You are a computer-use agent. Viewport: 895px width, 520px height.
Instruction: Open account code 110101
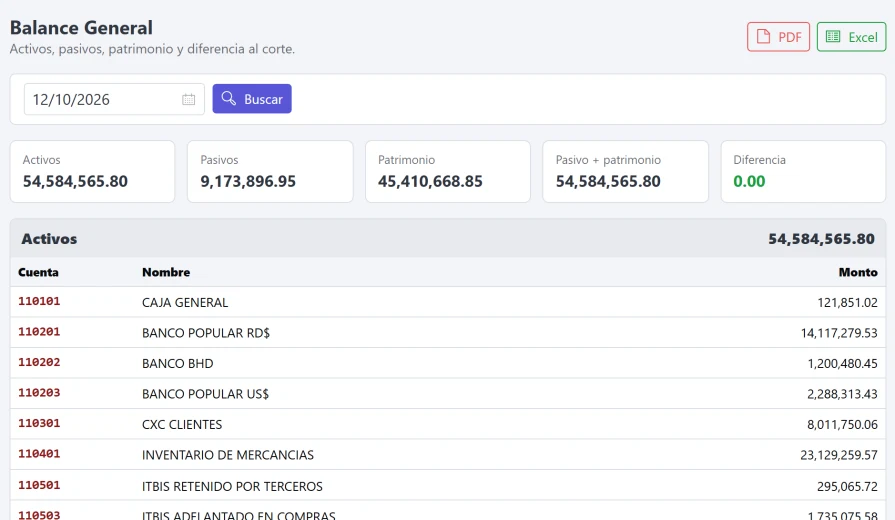tap(39, 301)
